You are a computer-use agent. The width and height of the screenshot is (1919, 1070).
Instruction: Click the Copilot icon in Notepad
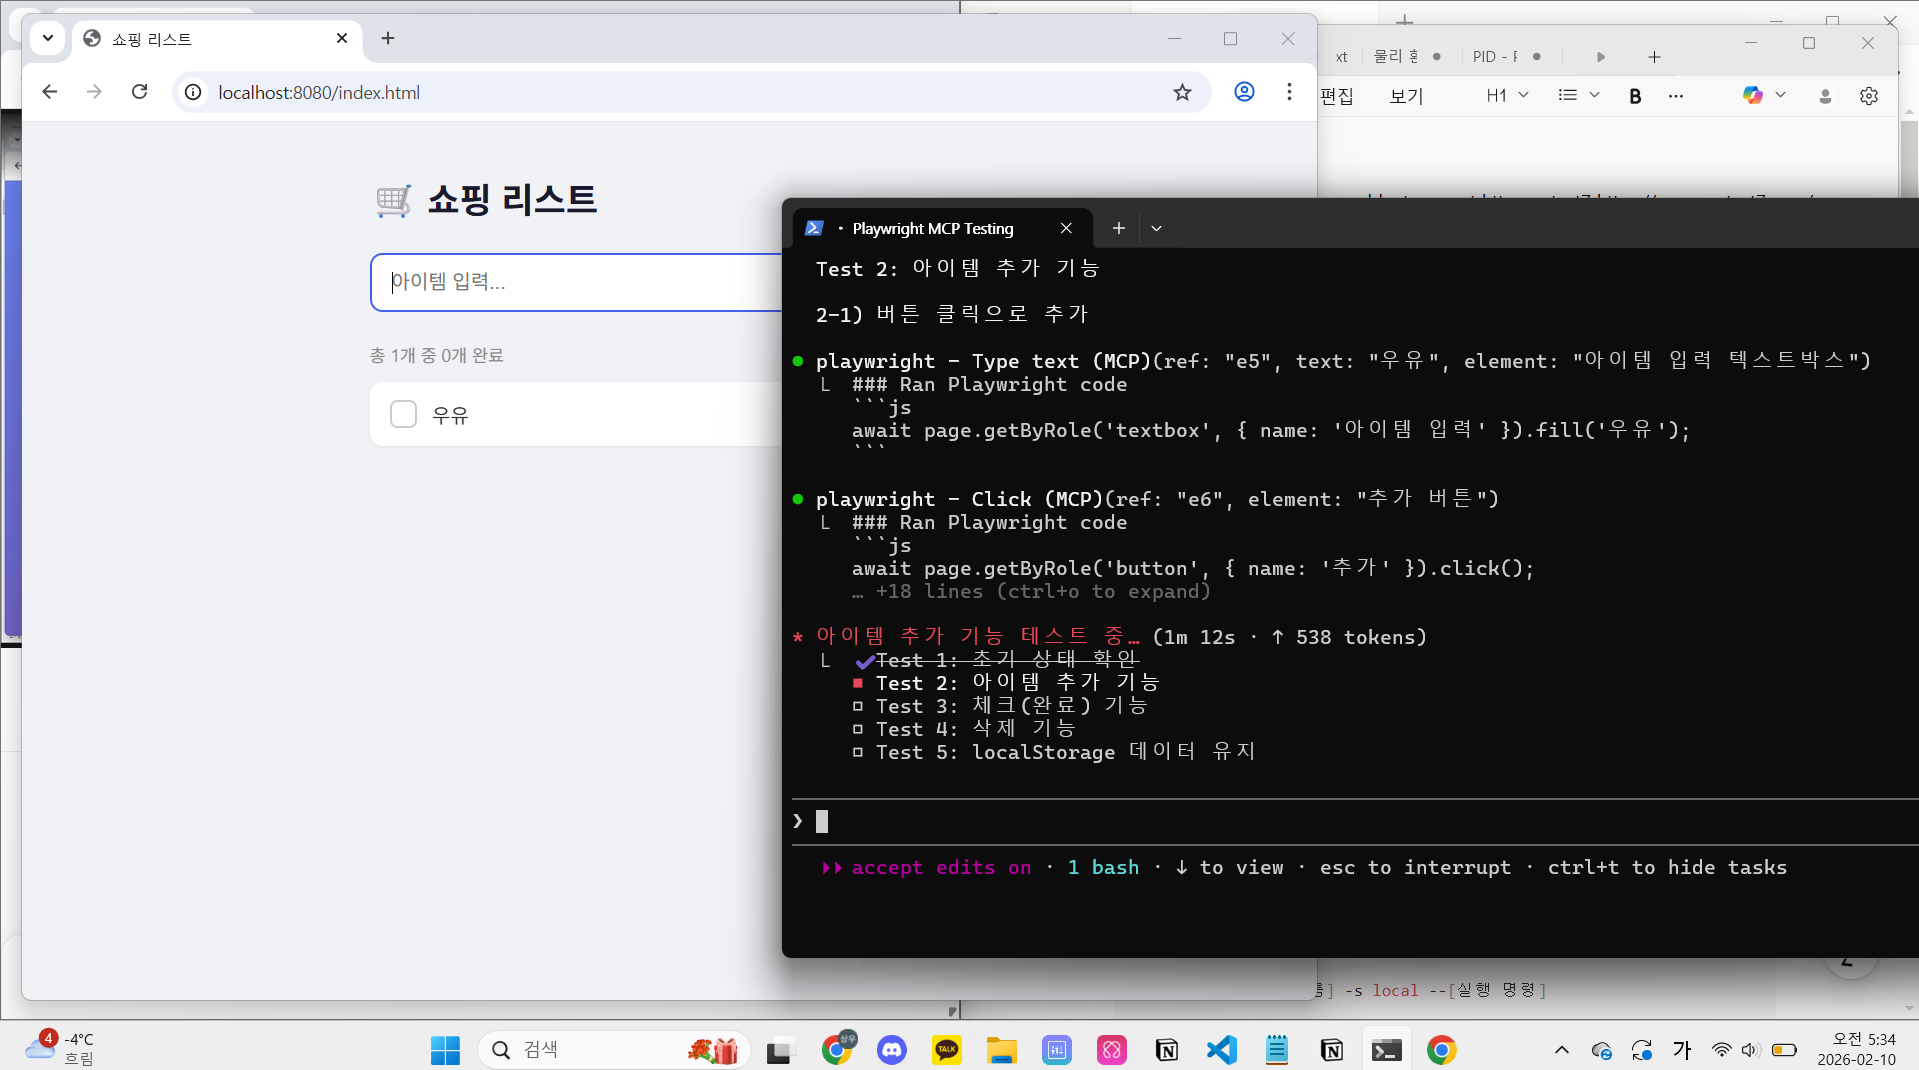pyautogui.click(x=1752, y=95)
